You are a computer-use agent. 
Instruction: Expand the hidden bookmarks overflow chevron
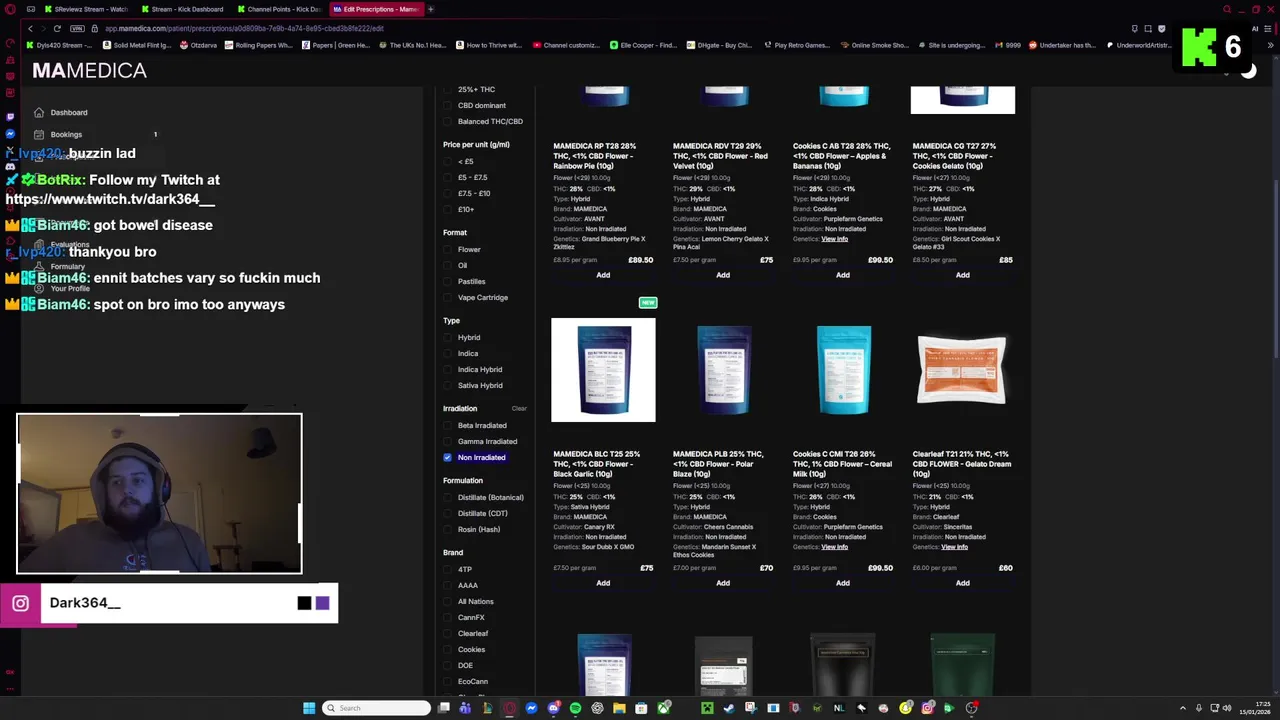tap(1272, 45)
